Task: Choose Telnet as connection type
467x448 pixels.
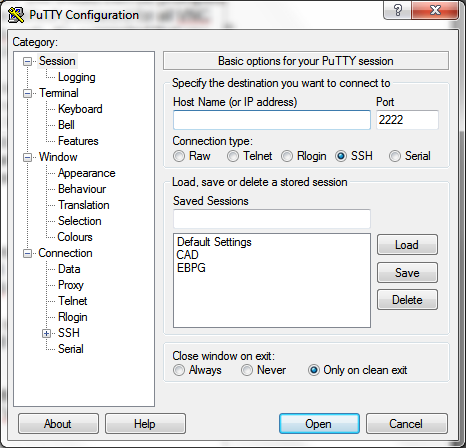Action: pos(233,156)
